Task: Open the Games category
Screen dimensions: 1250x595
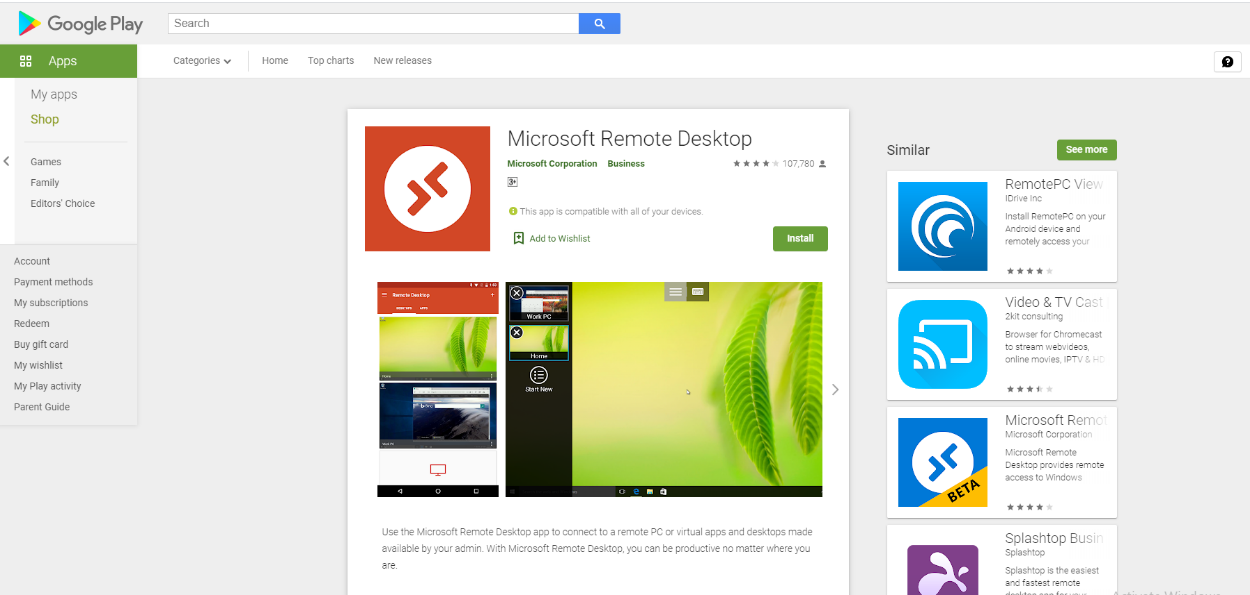Action: click(x=46, y=162)
